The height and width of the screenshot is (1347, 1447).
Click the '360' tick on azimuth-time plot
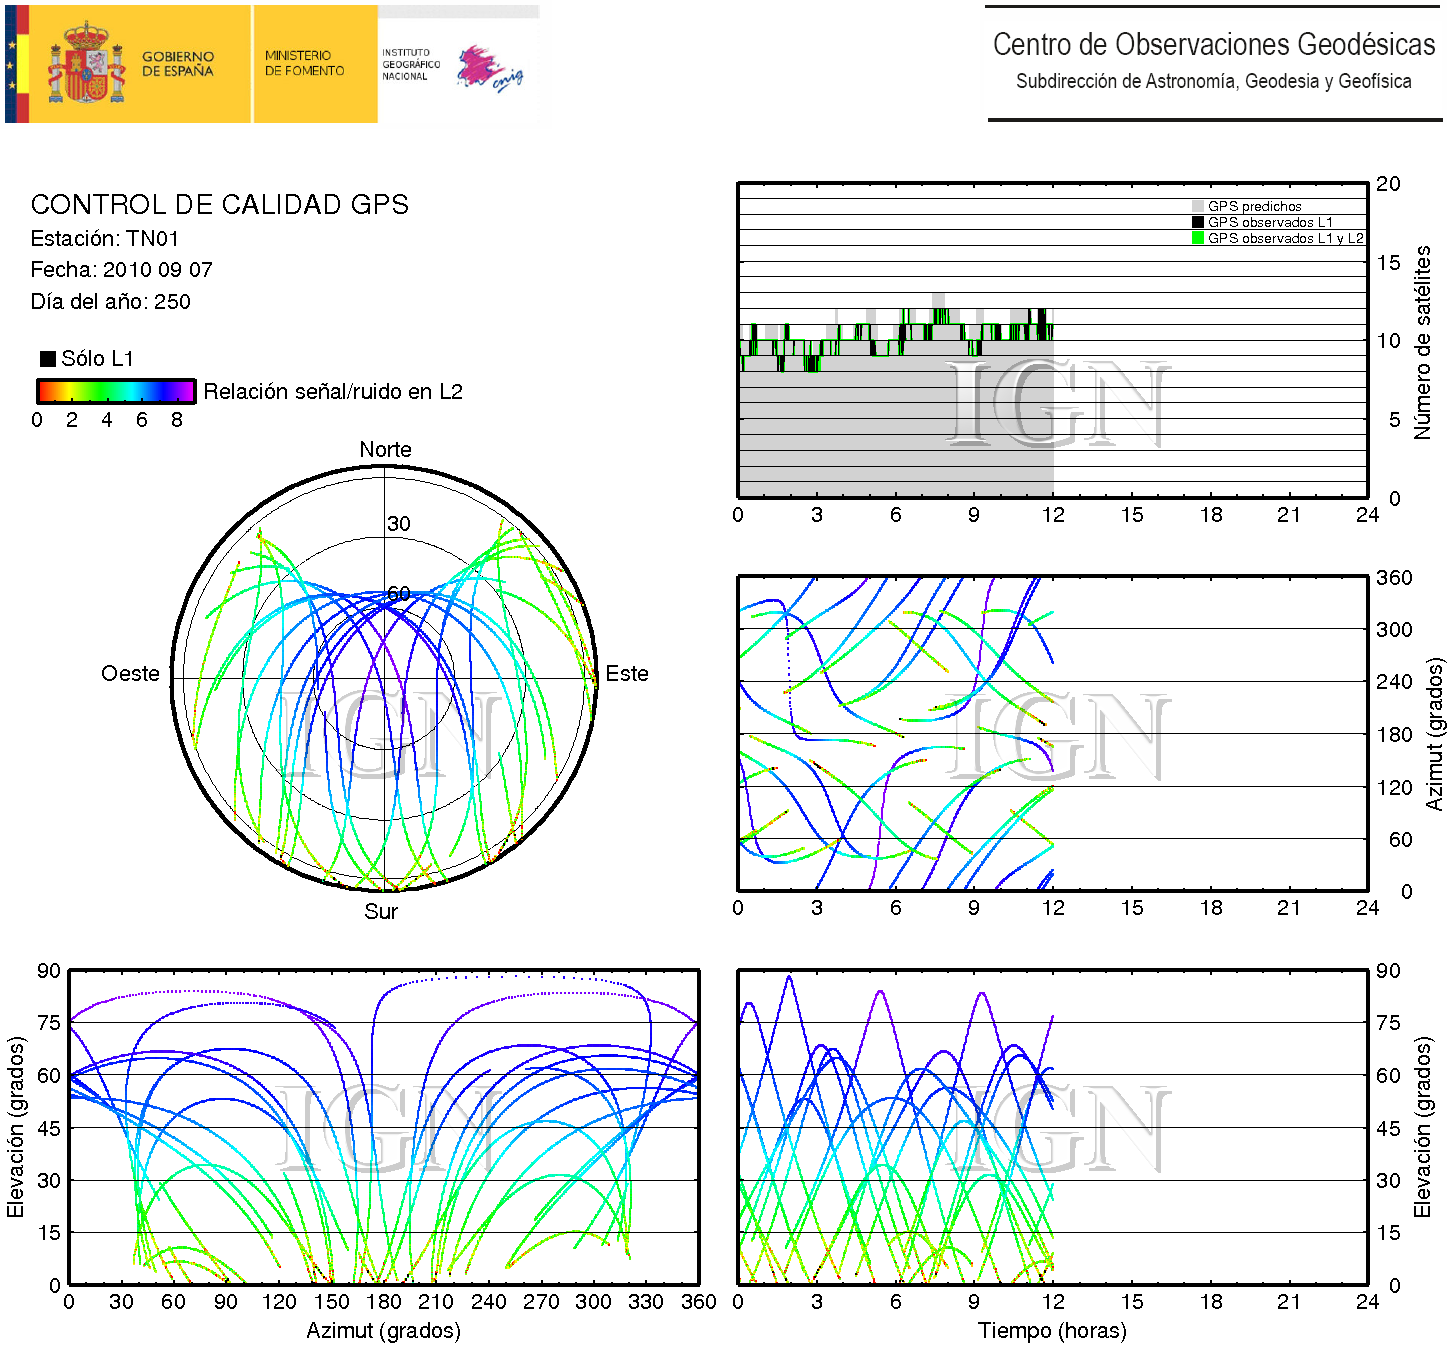(x=1394, y=577)
